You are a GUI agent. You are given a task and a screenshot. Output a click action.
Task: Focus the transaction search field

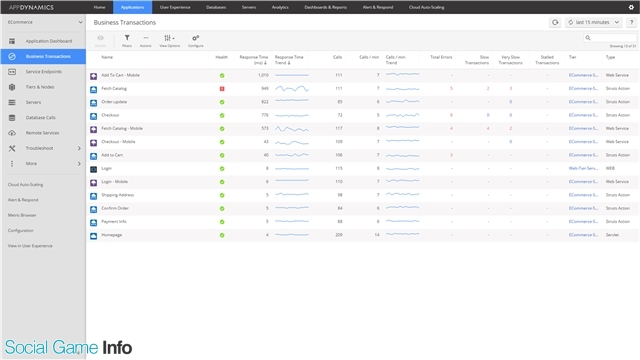click(x=610, y=38)
